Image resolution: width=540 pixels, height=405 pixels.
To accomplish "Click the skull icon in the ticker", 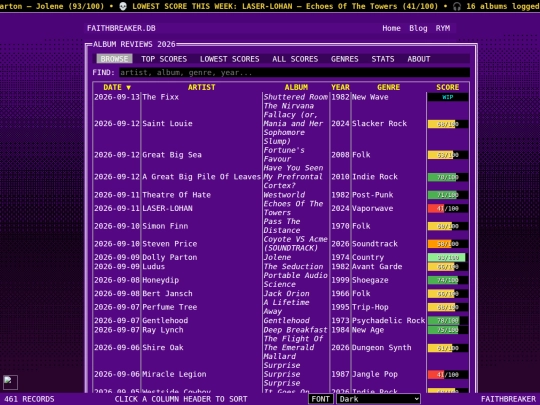I will click(x=123, y=6).
